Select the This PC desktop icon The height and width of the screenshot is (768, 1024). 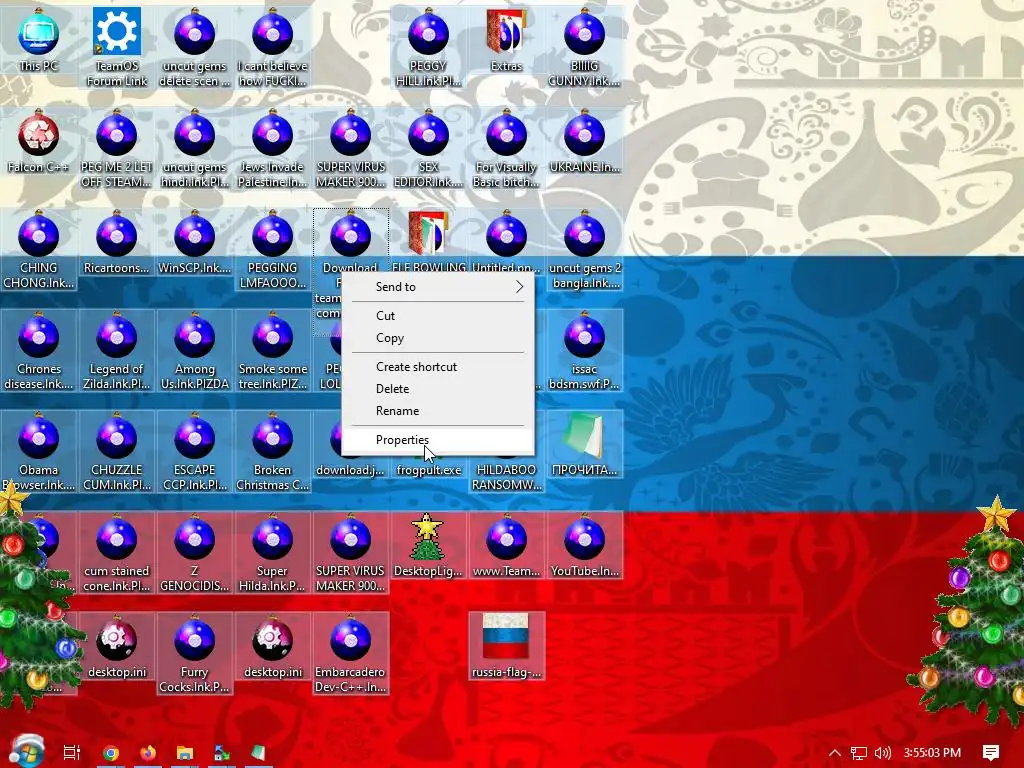[x=39, y=40]
